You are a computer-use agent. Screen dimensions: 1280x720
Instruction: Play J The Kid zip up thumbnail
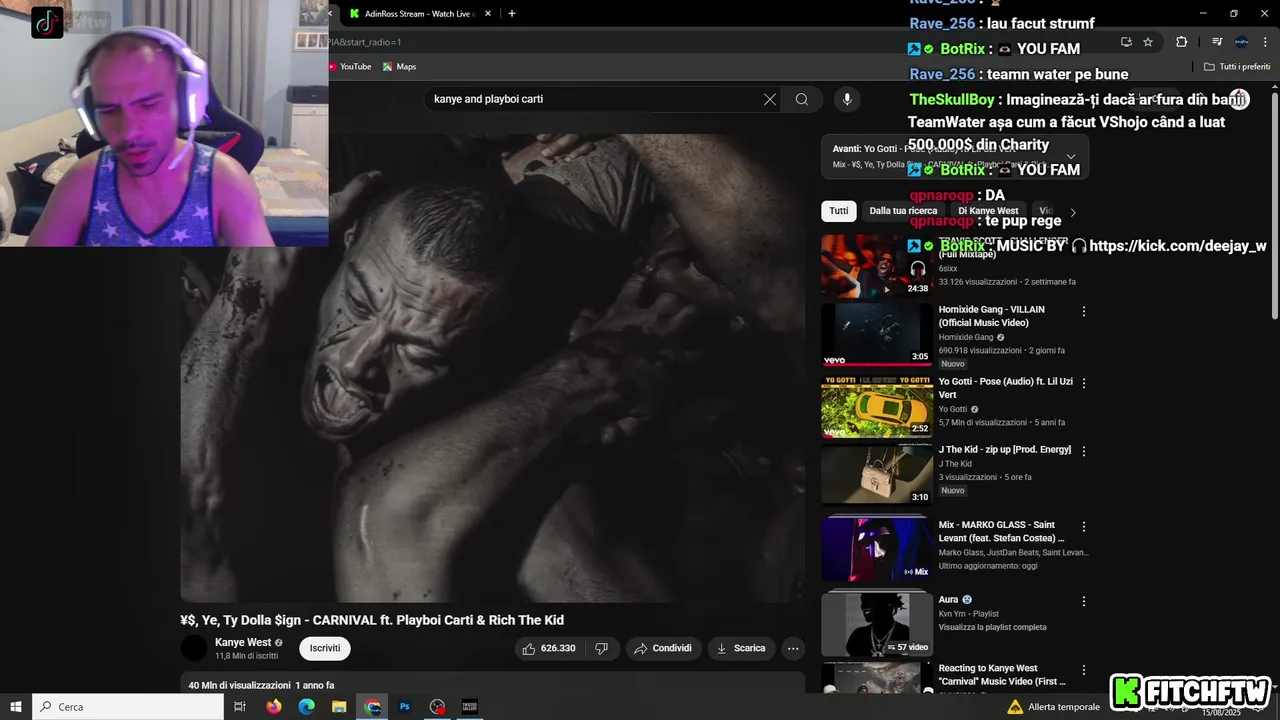(x=877, y=475)
